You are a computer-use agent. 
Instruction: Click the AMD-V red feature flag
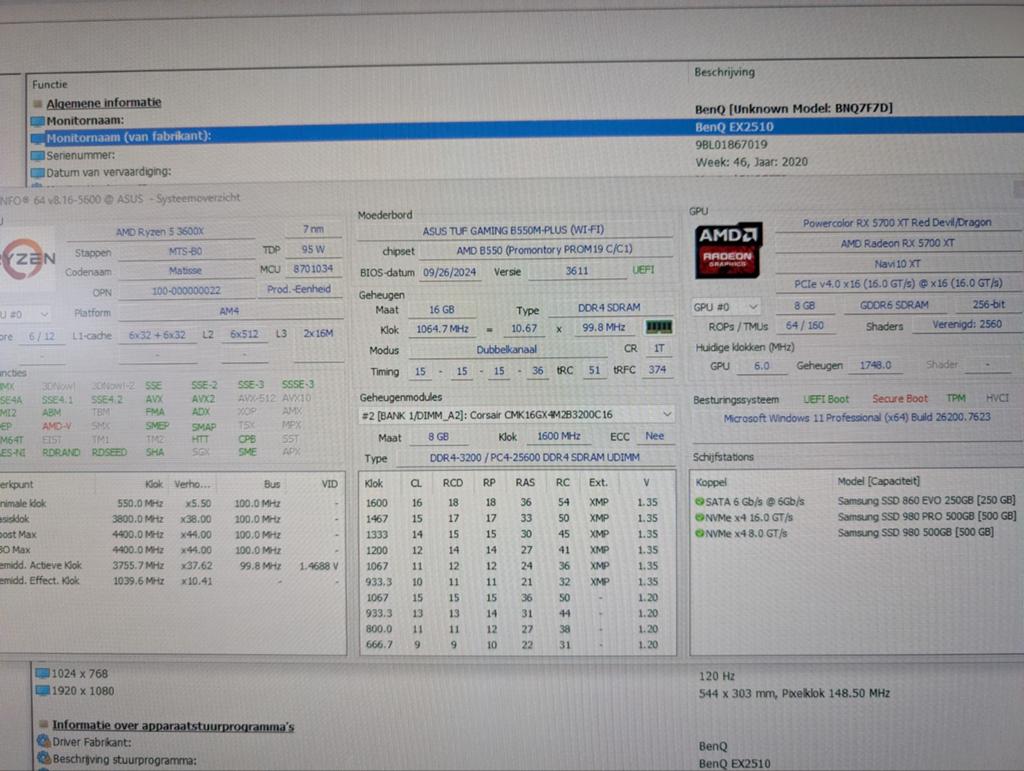pos(57,426)
